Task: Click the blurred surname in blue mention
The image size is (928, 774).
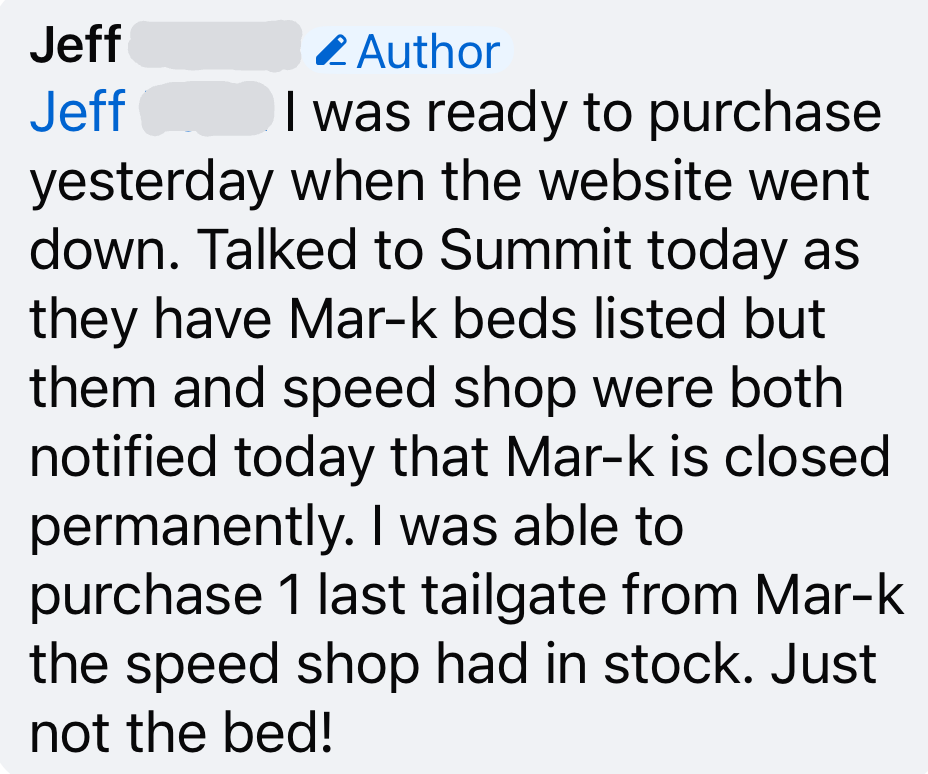Action: [207, 109]
